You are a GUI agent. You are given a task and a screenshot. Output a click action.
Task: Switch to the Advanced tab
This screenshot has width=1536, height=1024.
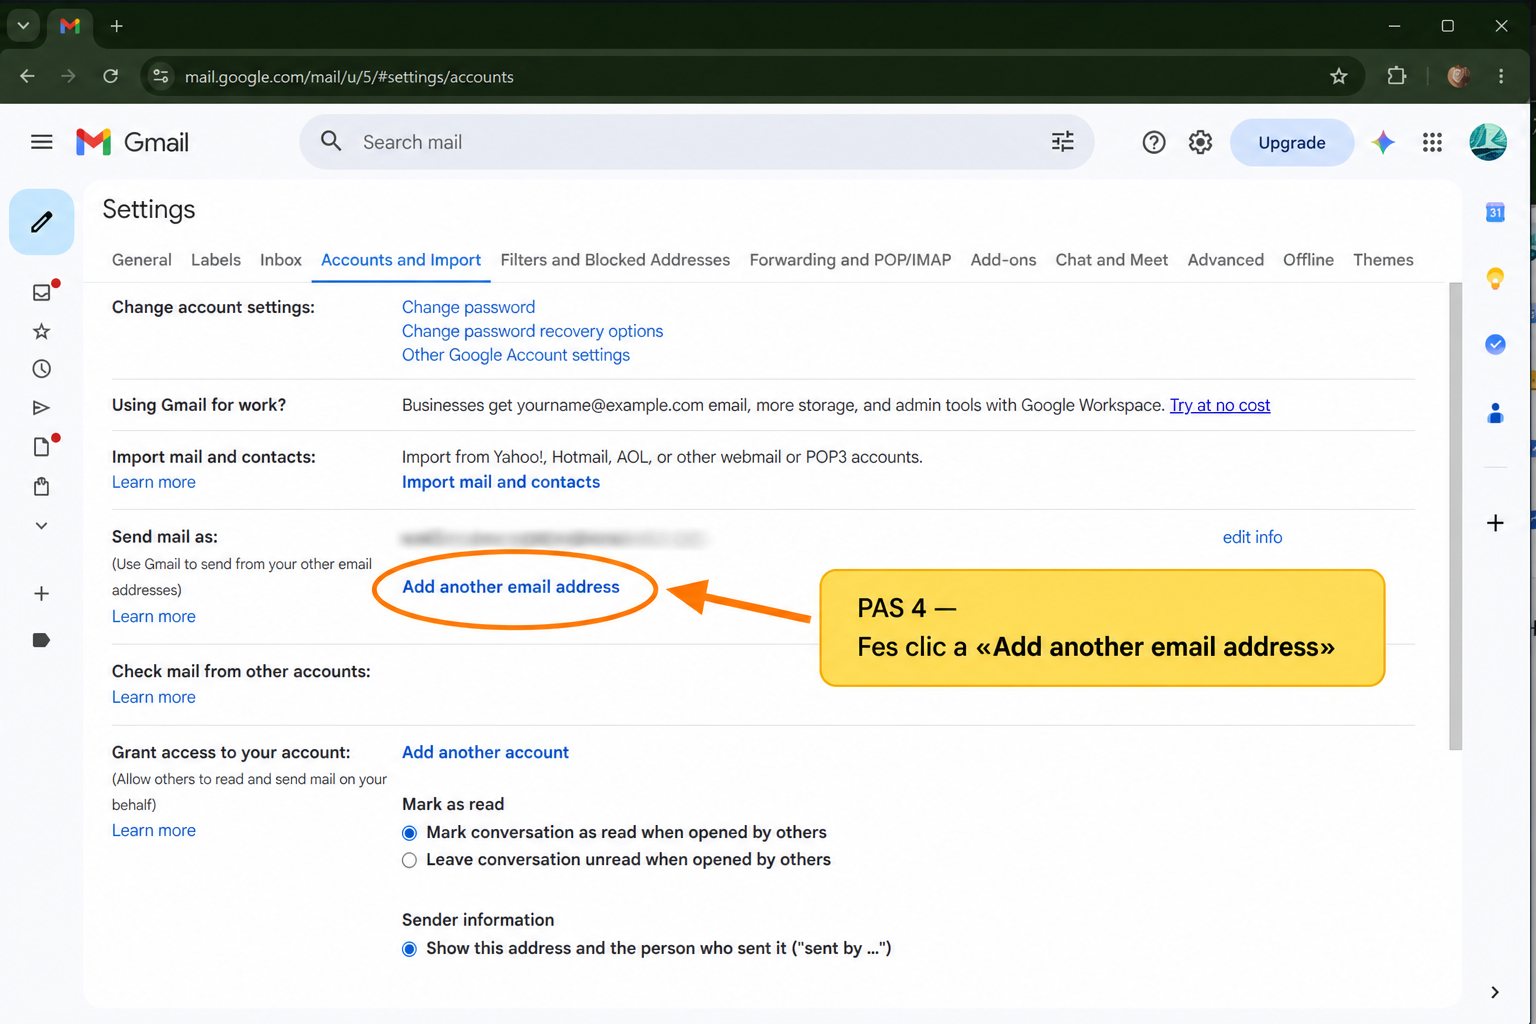(x=1225, y=260)
